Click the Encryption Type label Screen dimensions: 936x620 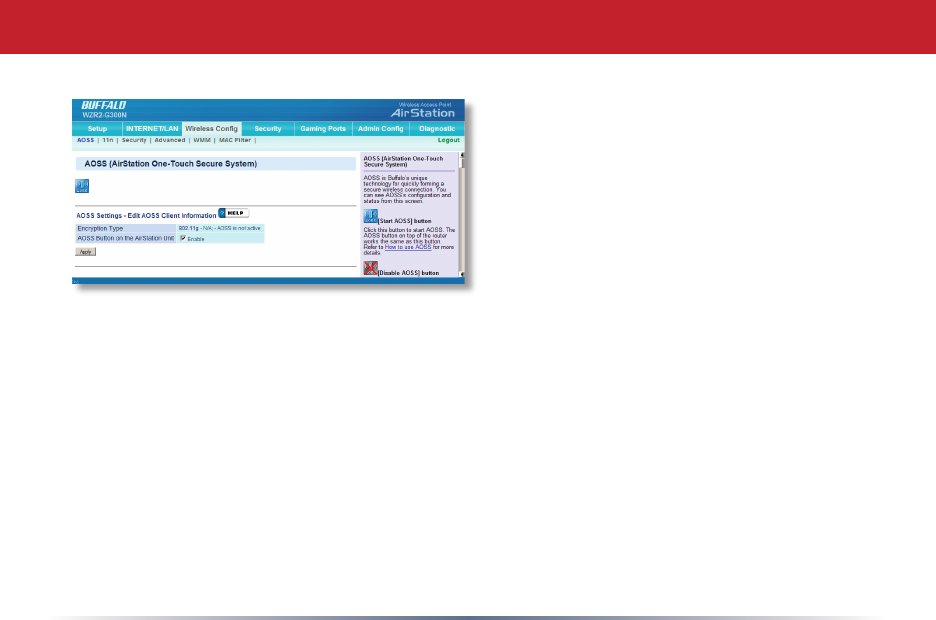tap(100, 229)
